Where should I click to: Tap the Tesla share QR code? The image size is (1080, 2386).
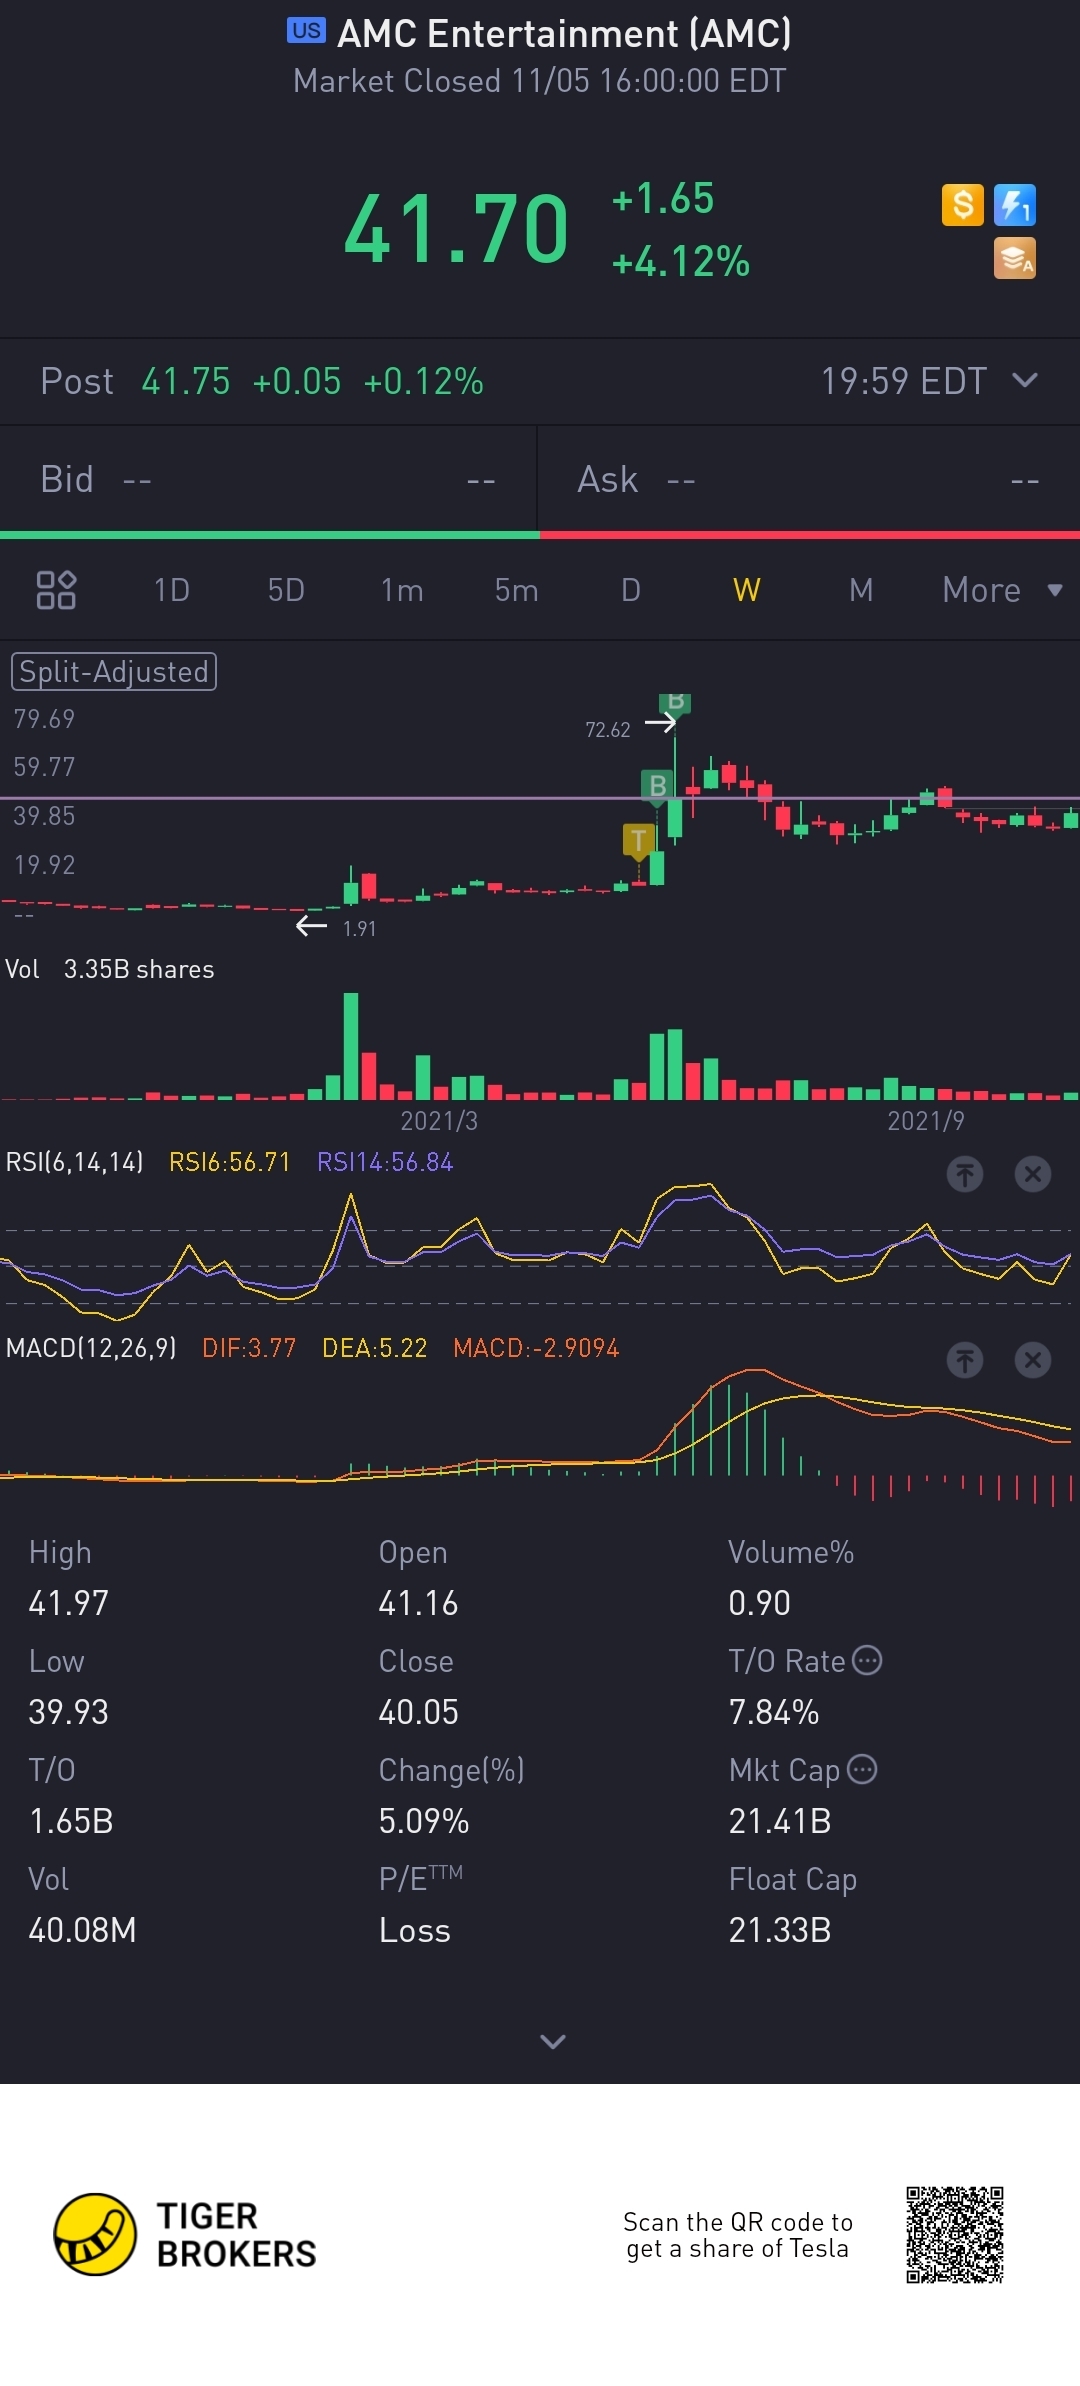[x=955, y=2235]
